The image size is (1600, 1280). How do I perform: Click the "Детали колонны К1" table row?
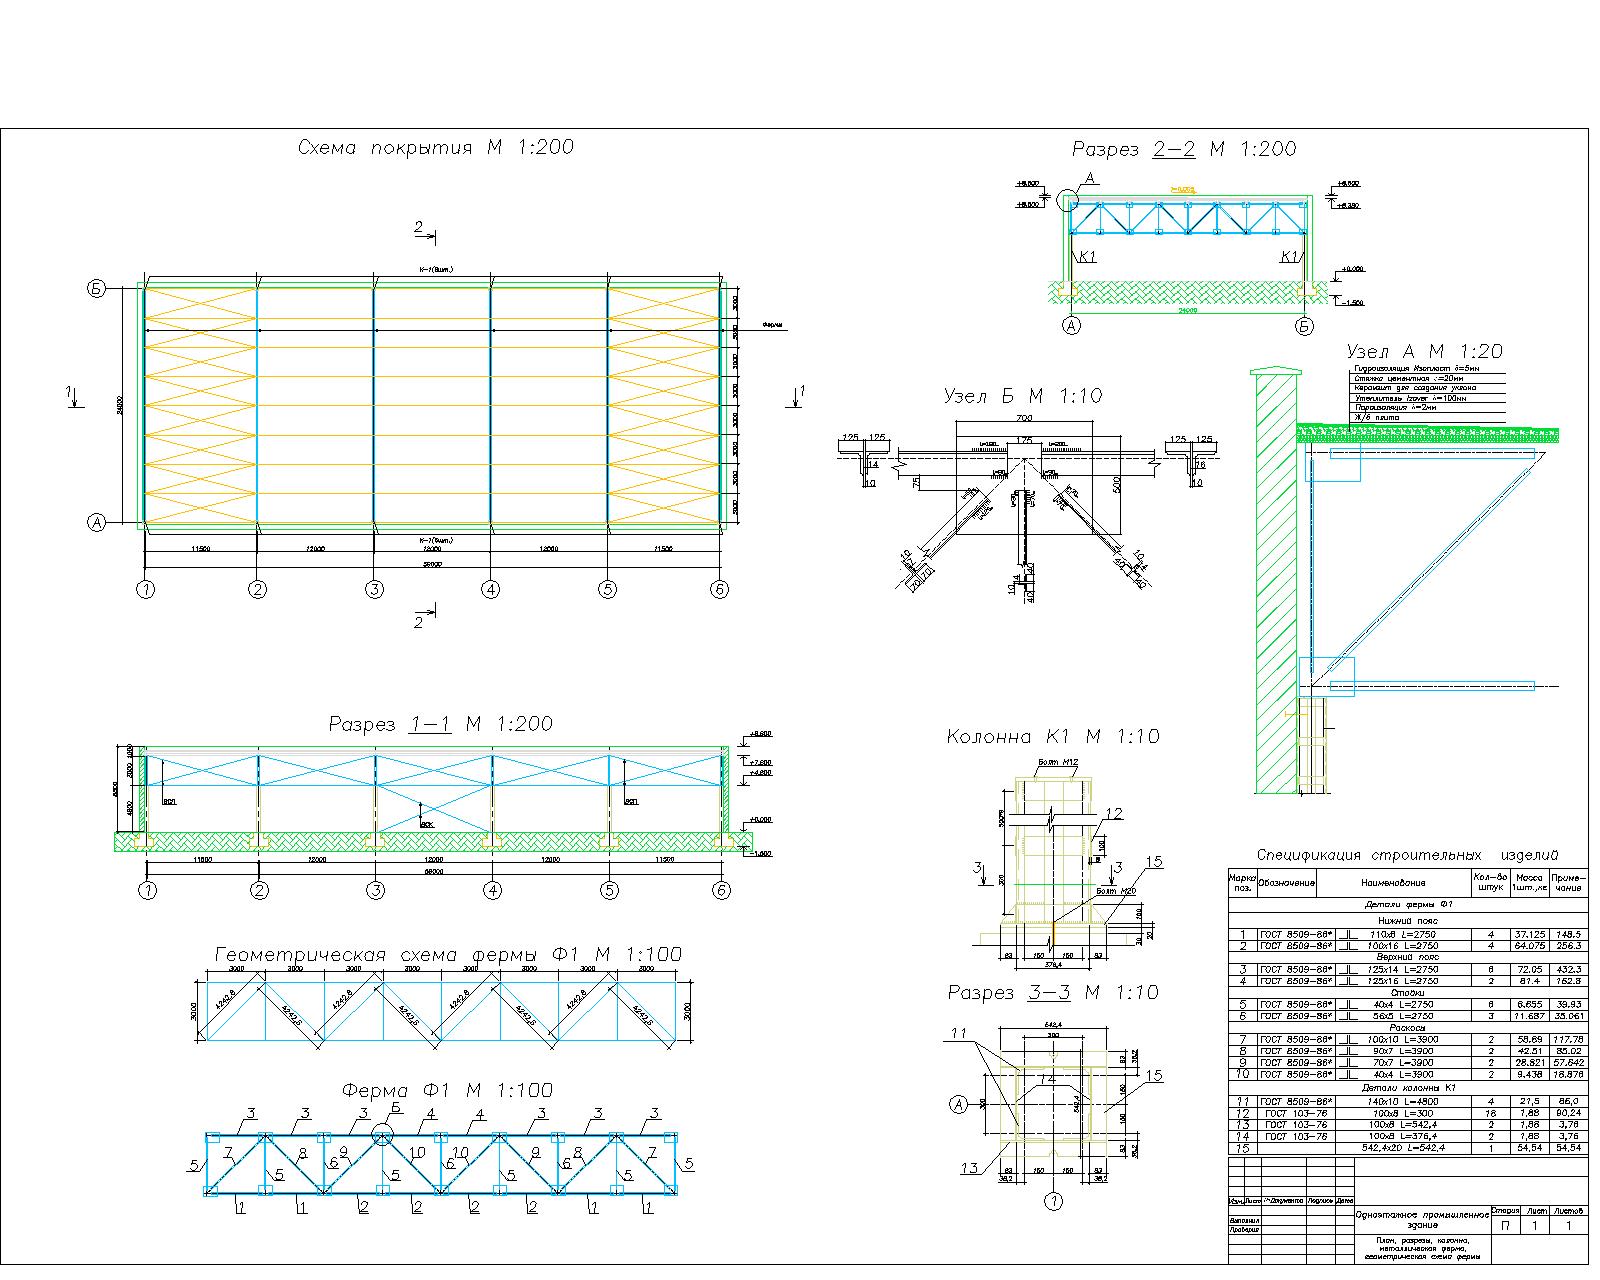pos(1407,1087)
